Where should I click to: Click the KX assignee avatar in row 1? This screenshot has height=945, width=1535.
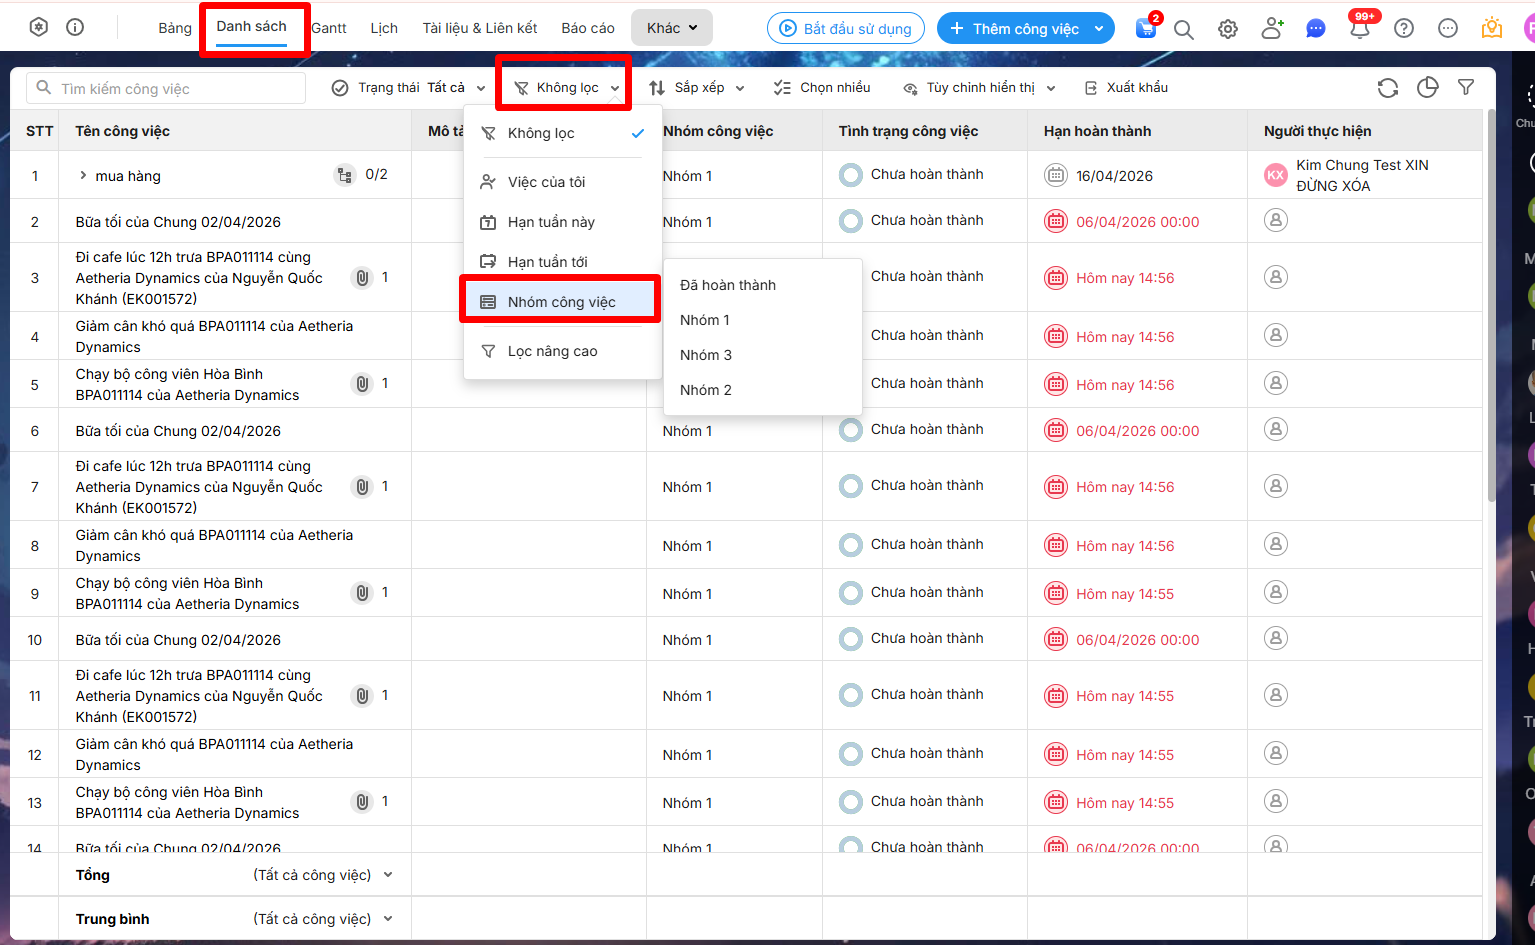(x=1276, y=175)
